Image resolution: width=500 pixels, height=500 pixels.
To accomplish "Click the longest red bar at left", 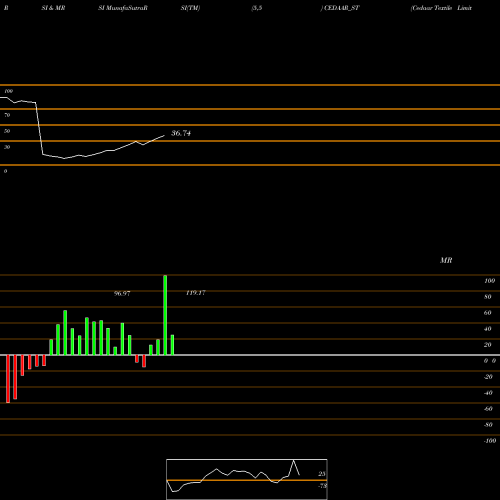I will tap(8, 379).
